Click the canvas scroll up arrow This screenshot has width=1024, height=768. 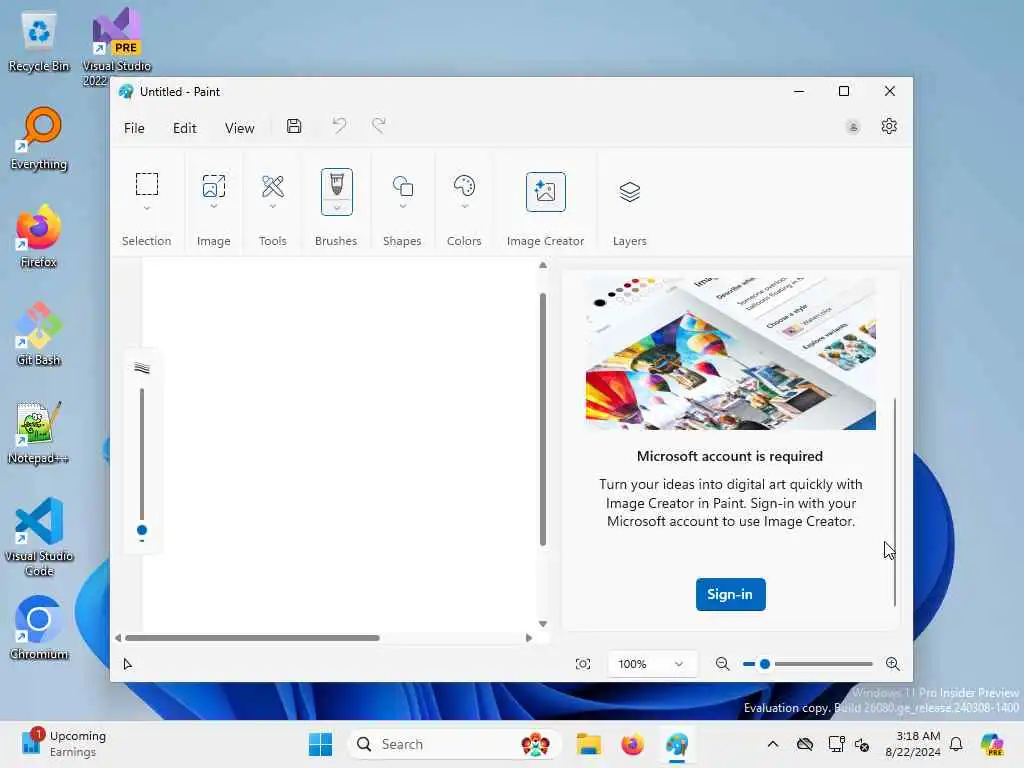pos(543,266)
